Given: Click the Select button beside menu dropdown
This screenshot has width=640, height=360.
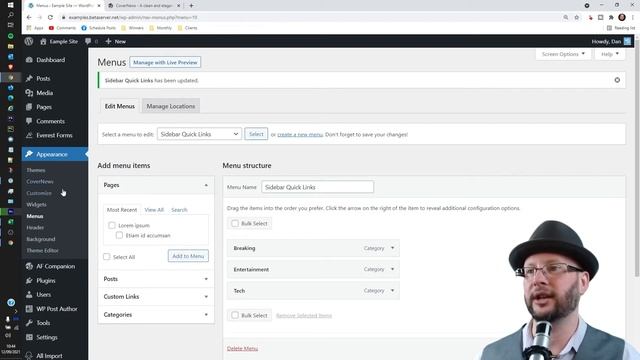Looking at the screenshot, I should (256, 134).
